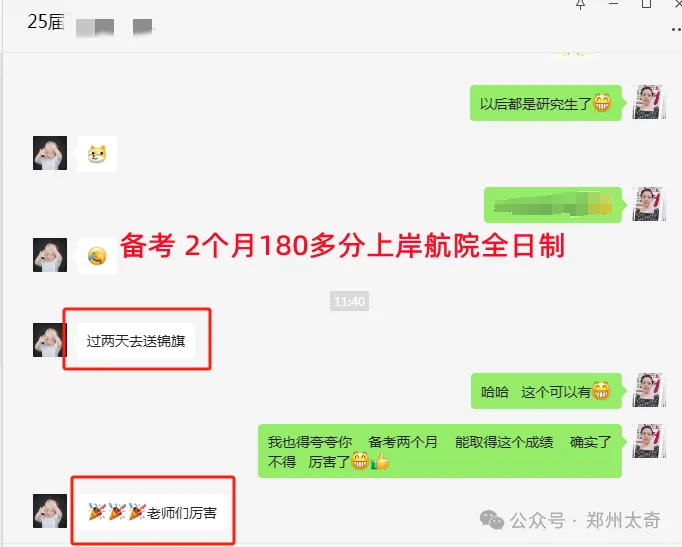Screen dimensions: 682x547
Task: Click the 公众号 郑州太奇 watermark
Action: pyautogui.click(x=570, y=520)
